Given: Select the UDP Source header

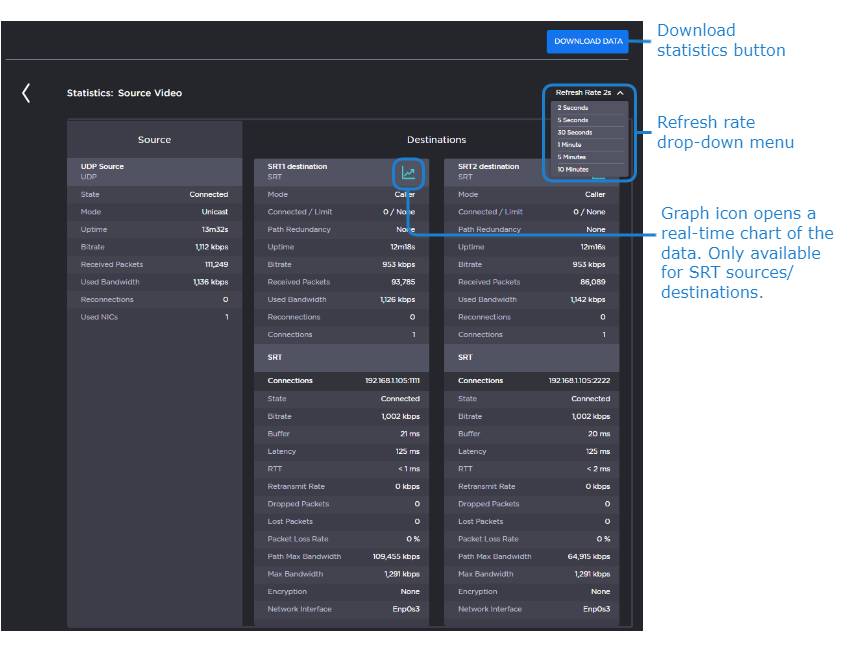Looking at the screenshot, I should 102,167.
